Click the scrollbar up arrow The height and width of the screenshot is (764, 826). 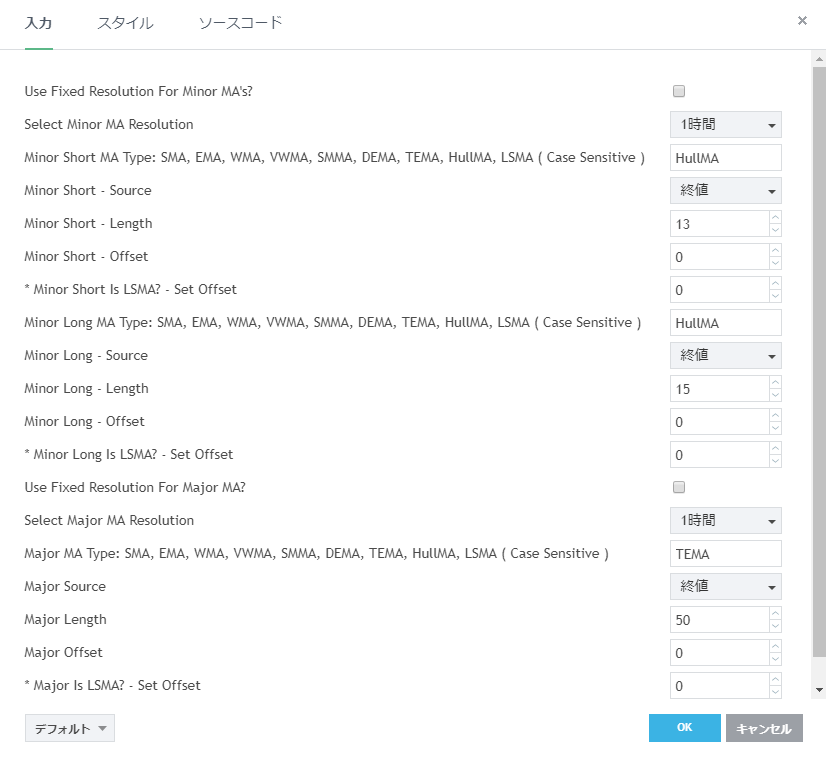click(x=819, y=59)
